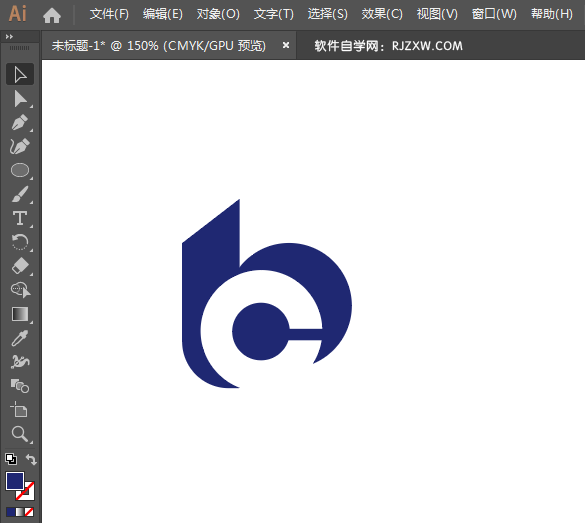The image size is (585, 523).
Task: Open the 选择(S) menu
Action: click(x=328, y=14)
